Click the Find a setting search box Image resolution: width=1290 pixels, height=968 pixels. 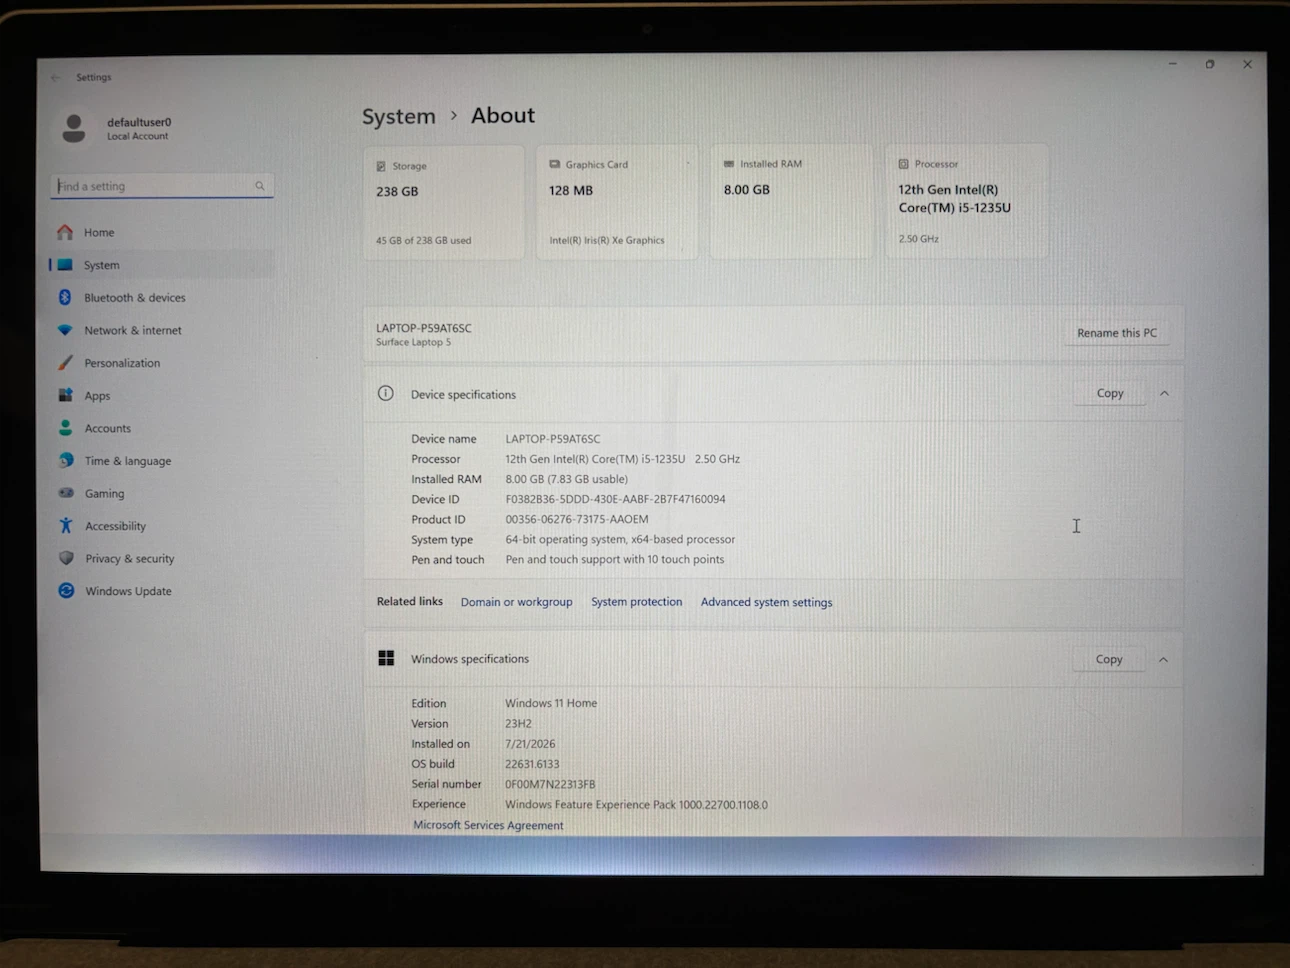[x=162, y=186]
